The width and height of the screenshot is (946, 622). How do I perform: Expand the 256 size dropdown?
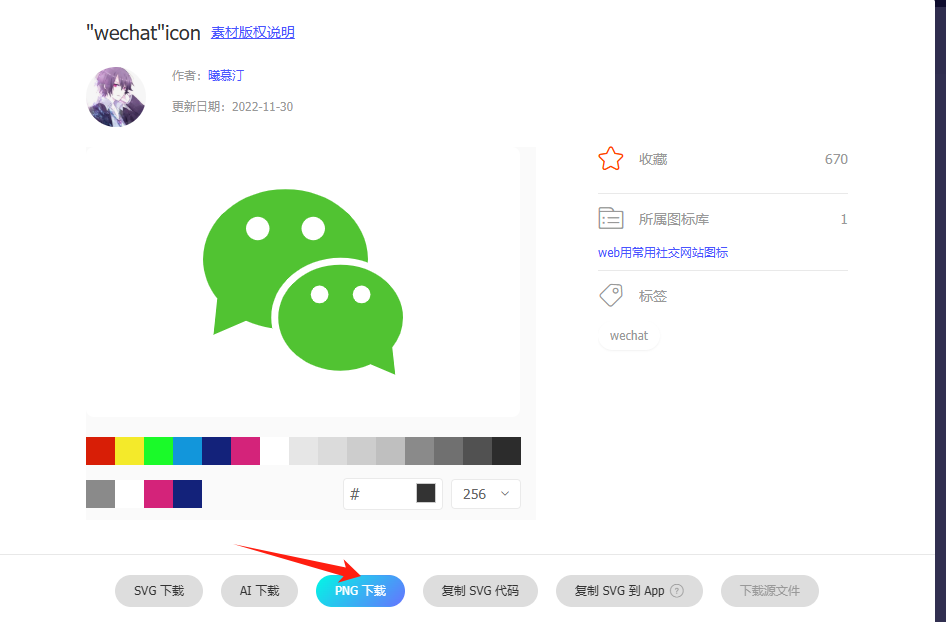point(486,494)
